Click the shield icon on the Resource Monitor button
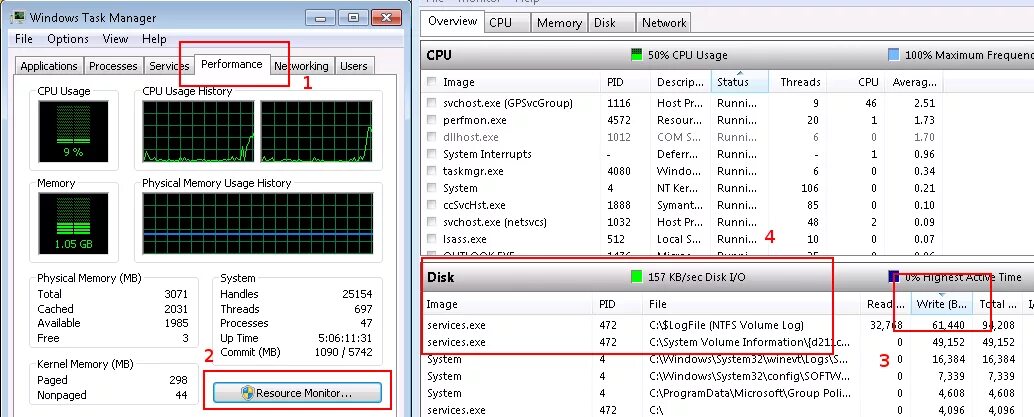1034x417 pixels. 247,393
